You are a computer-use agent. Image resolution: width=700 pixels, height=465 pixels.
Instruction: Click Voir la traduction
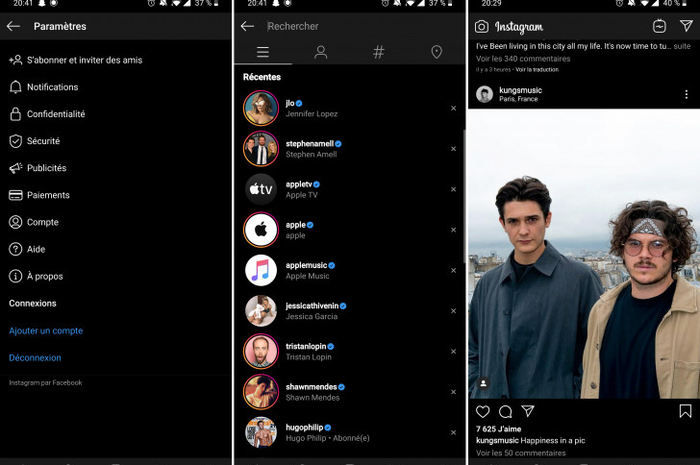click(537, 70)
